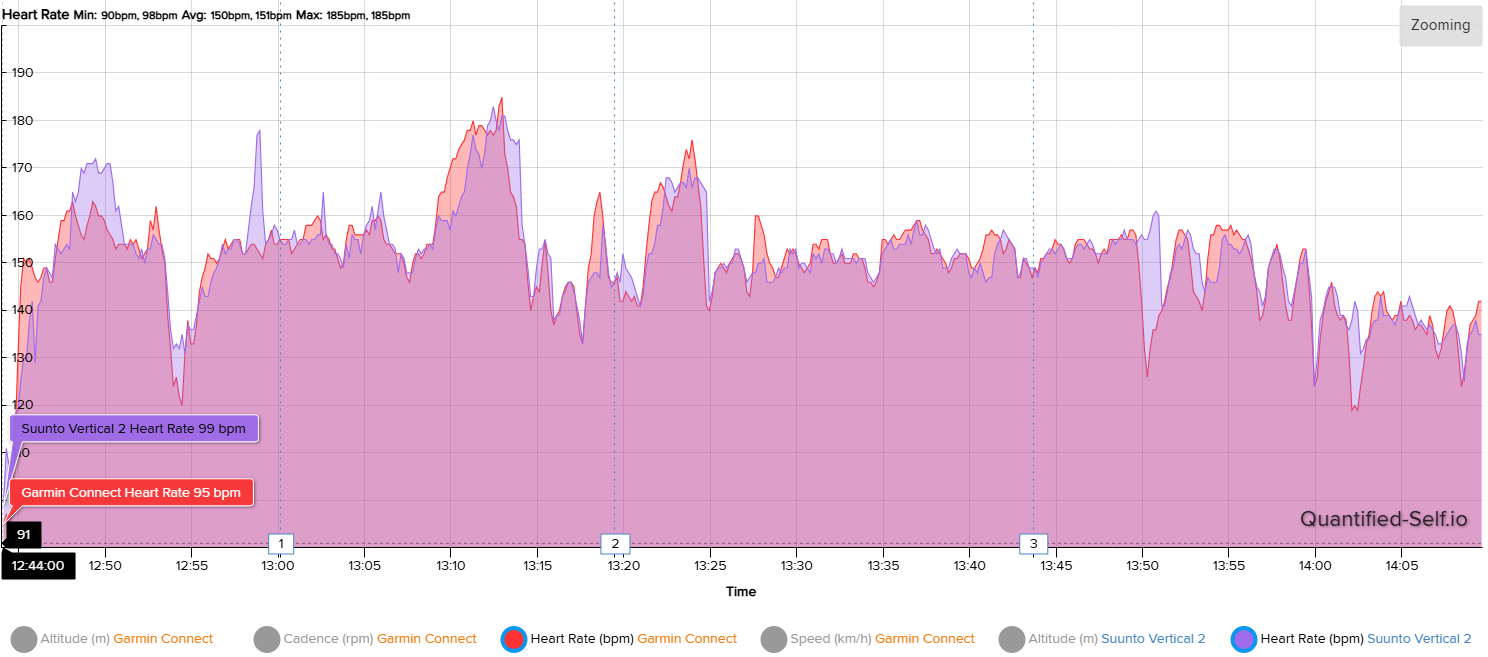This screenshot has height=657, width=1488.
Task: Click the Quantified-Self.io watermark
Action: (x=1383, y=519)
